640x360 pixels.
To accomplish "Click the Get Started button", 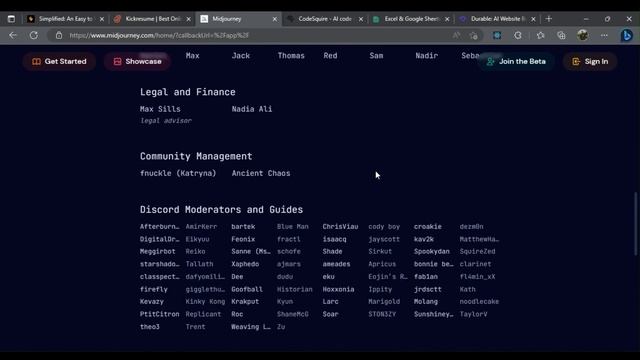I will coord(60,62).
